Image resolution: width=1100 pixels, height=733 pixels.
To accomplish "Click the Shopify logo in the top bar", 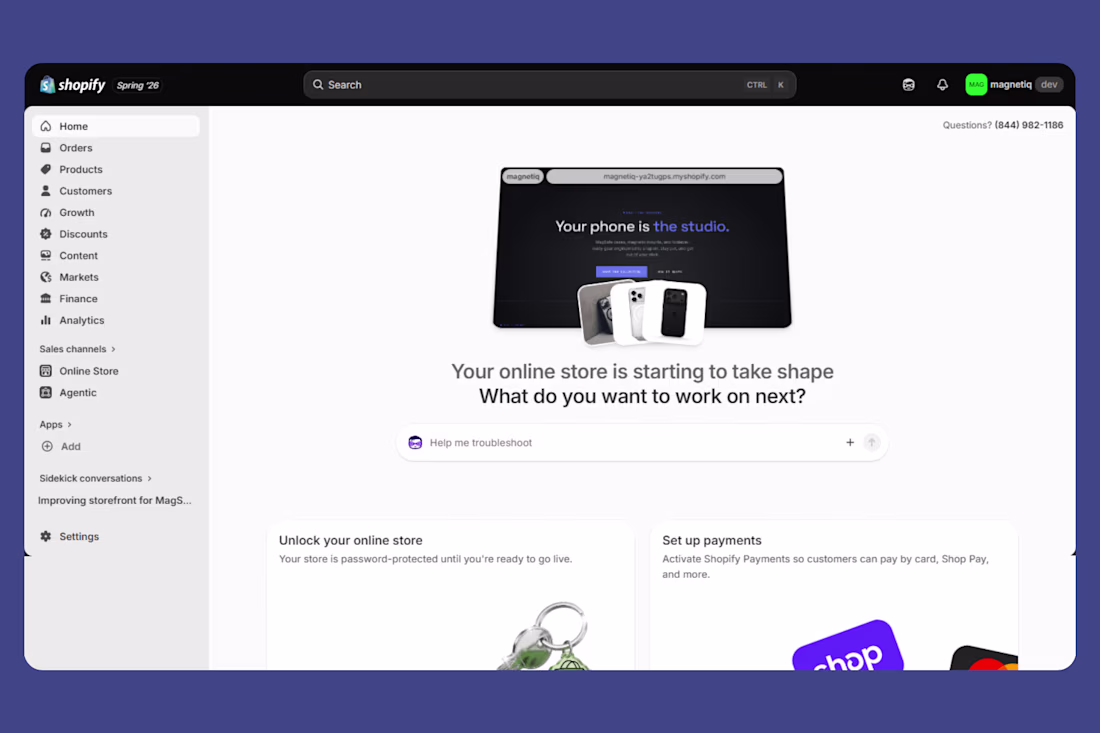I will [73, 85].
